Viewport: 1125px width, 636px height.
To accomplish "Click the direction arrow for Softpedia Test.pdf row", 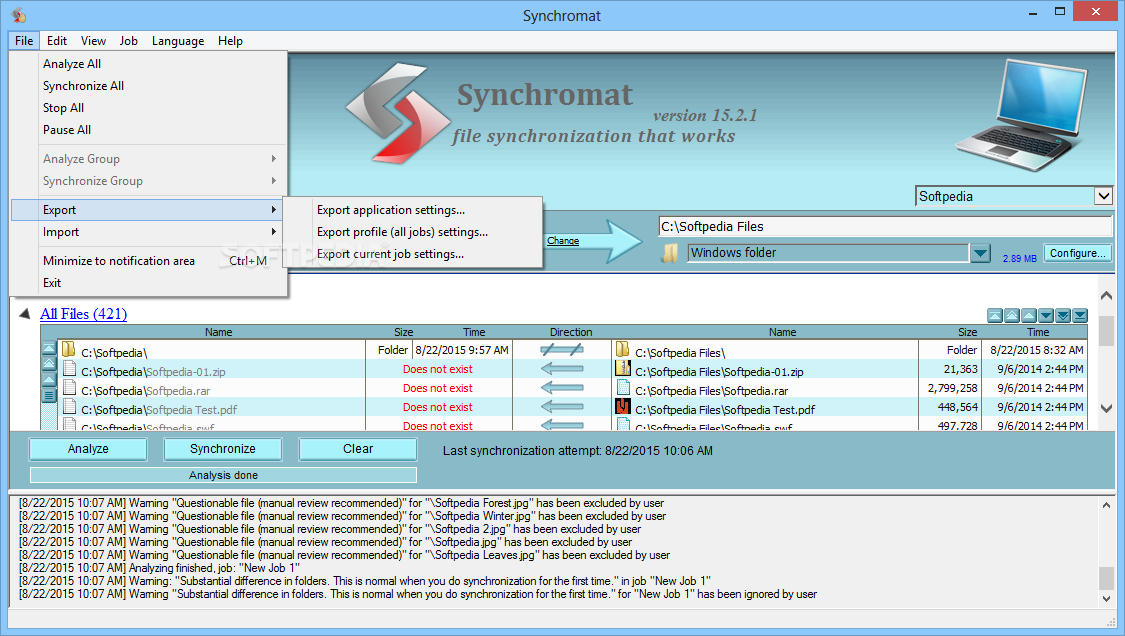I will pyautogui.click(x=562, y=406).
